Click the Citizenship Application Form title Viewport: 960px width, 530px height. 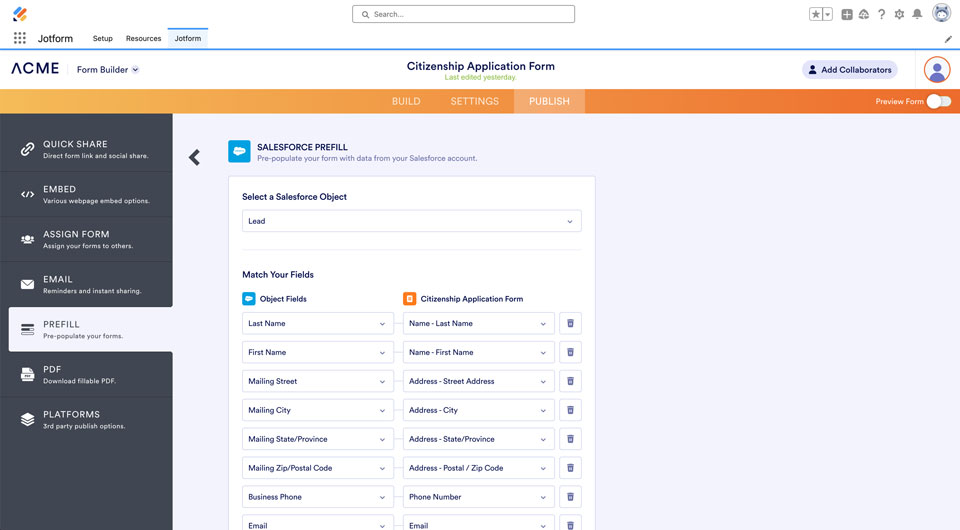(x=481, y=66)
